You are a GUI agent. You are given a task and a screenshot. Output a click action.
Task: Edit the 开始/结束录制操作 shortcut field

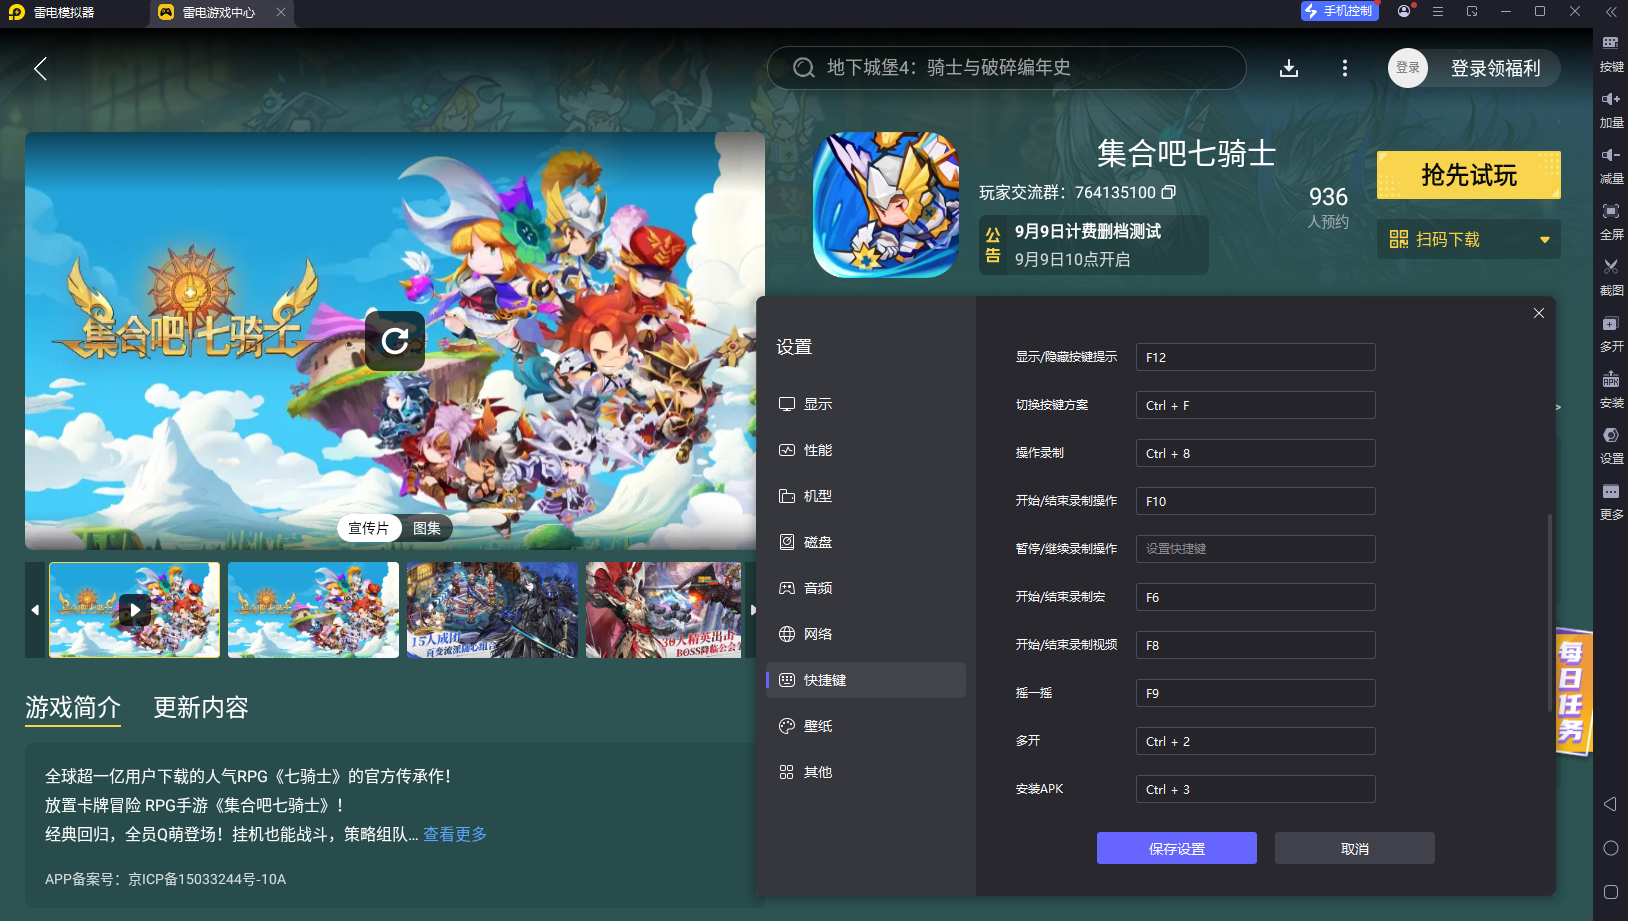coord(1255,501)
